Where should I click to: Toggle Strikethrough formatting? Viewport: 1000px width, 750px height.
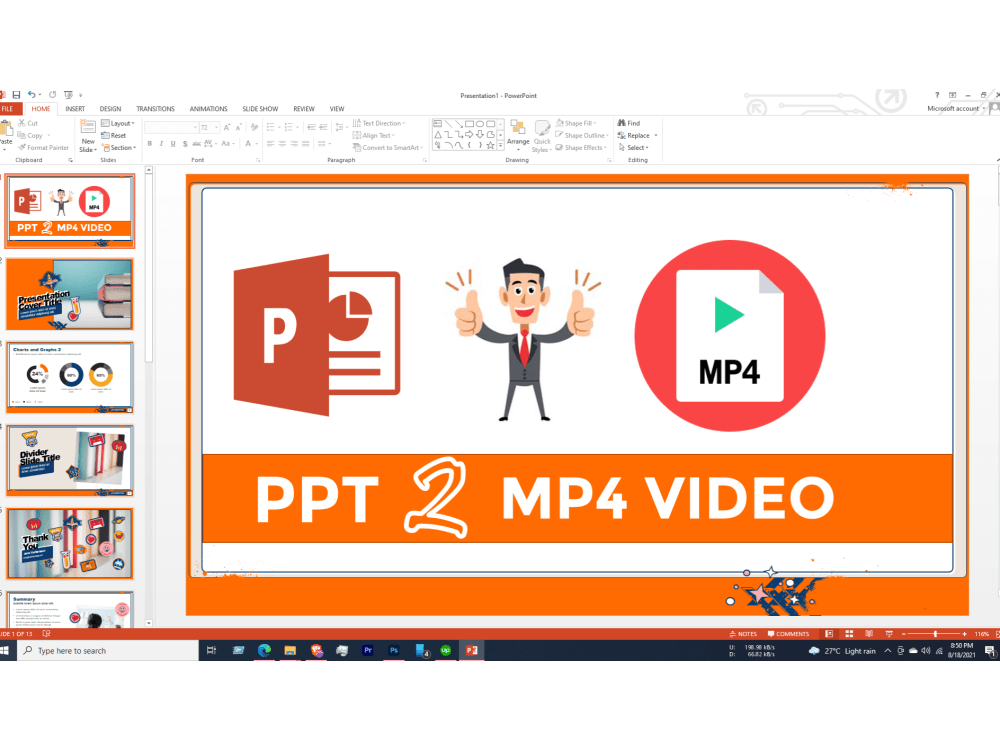[196, 143]
